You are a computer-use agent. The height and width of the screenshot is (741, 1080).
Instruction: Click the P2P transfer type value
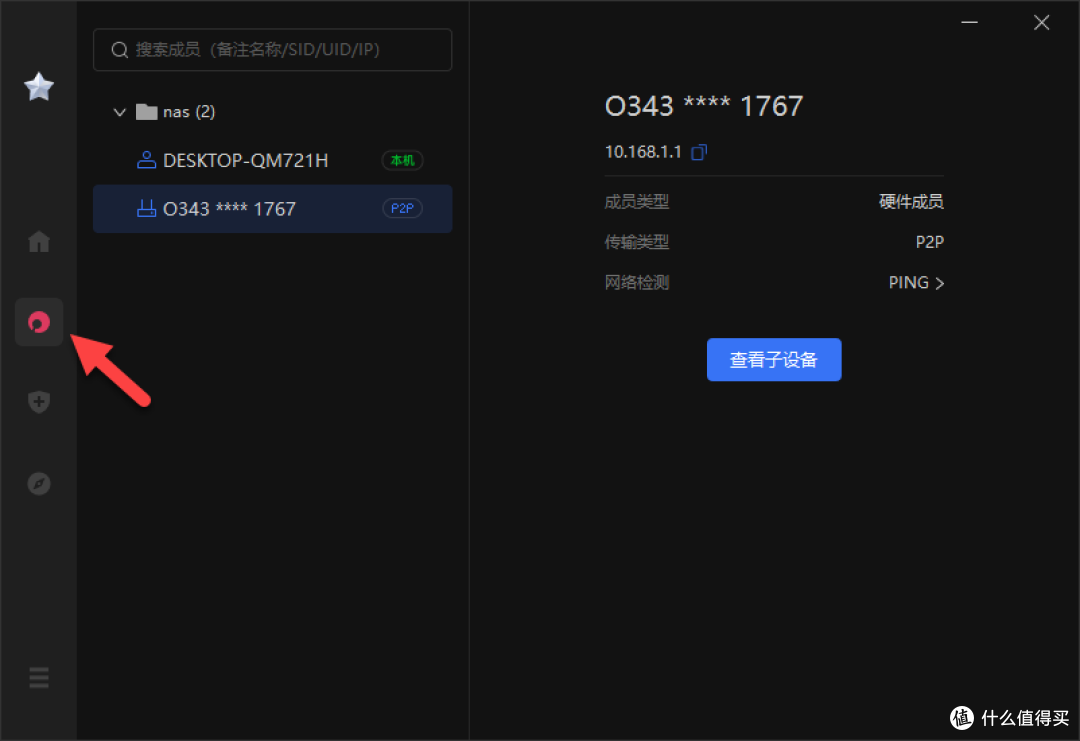point(930,242)
